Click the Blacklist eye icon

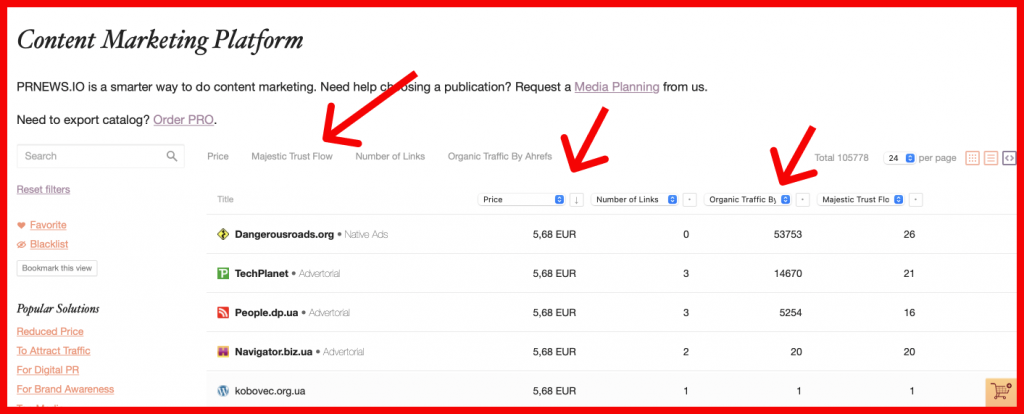coord(22,244)
